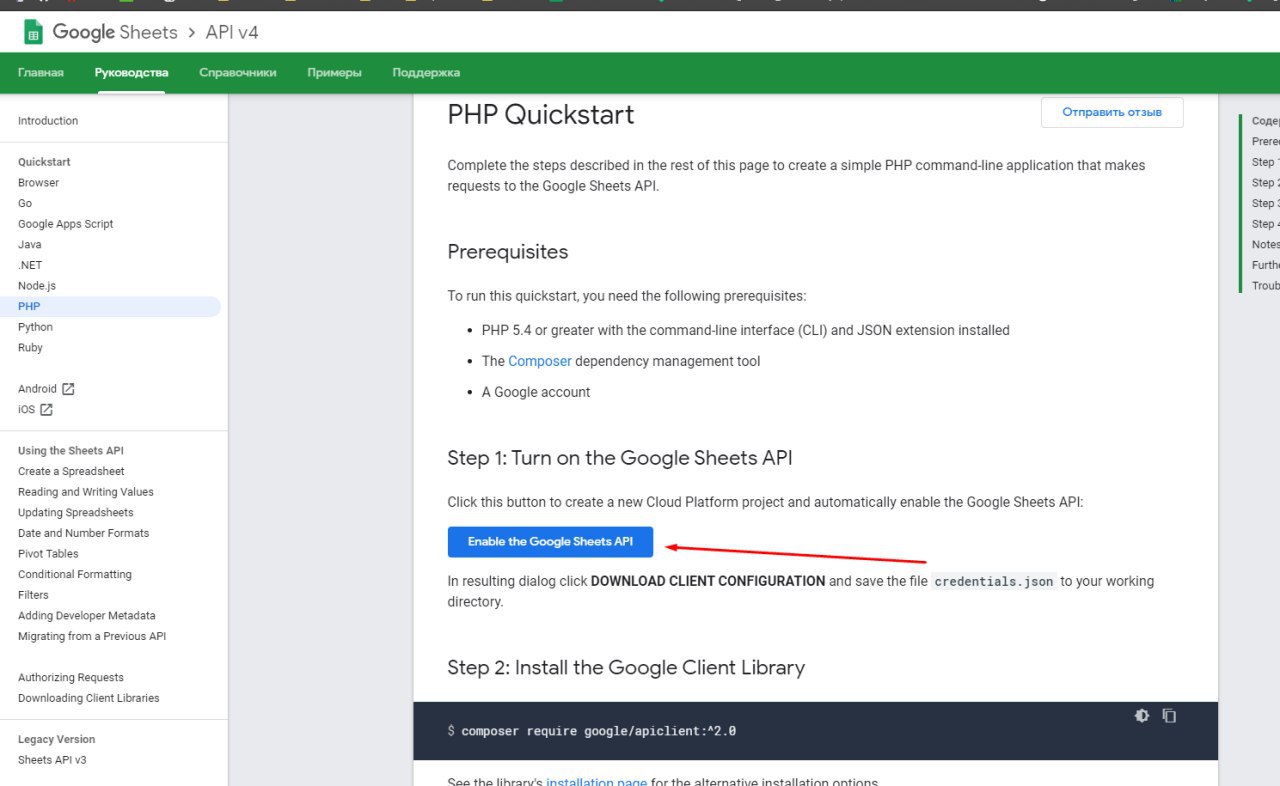The image size is (1280, 786).
Task: Open Migrating from a Previous API
Action: 92,636
